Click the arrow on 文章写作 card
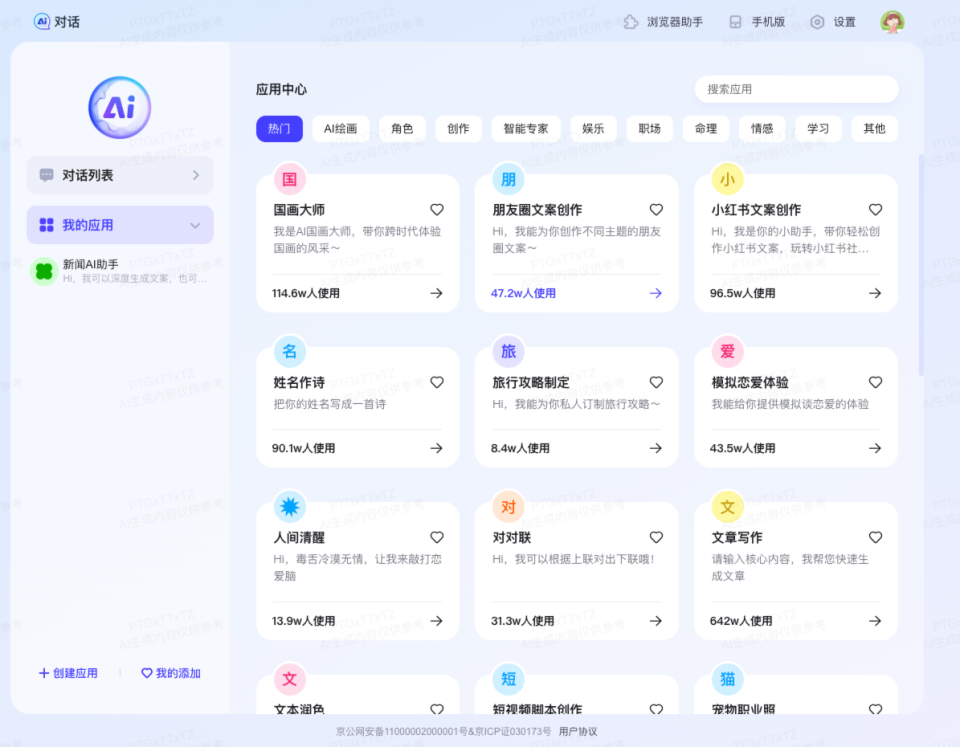 pyautogui.click(x=875, y=621)
